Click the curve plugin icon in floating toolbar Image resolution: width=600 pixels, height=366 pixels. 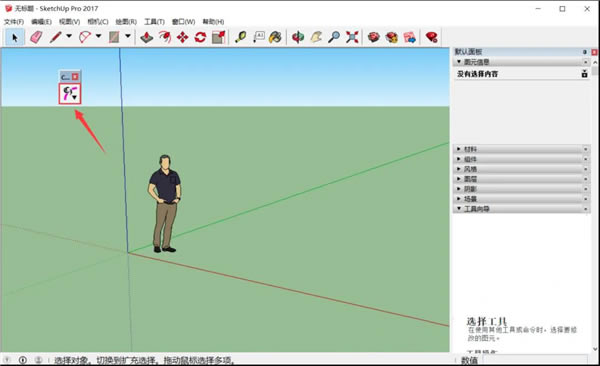70,93
